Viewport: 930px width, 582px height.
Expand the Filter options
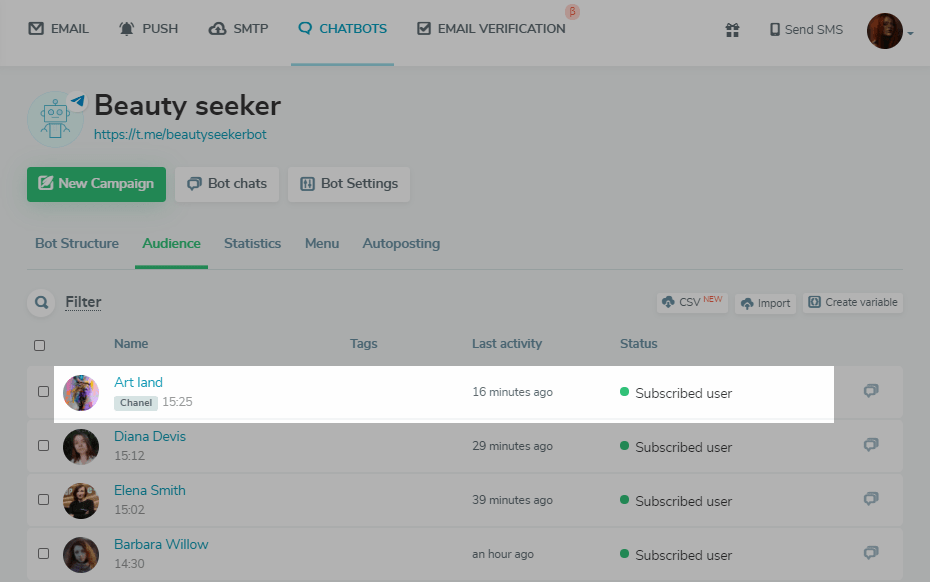(83, 302)
